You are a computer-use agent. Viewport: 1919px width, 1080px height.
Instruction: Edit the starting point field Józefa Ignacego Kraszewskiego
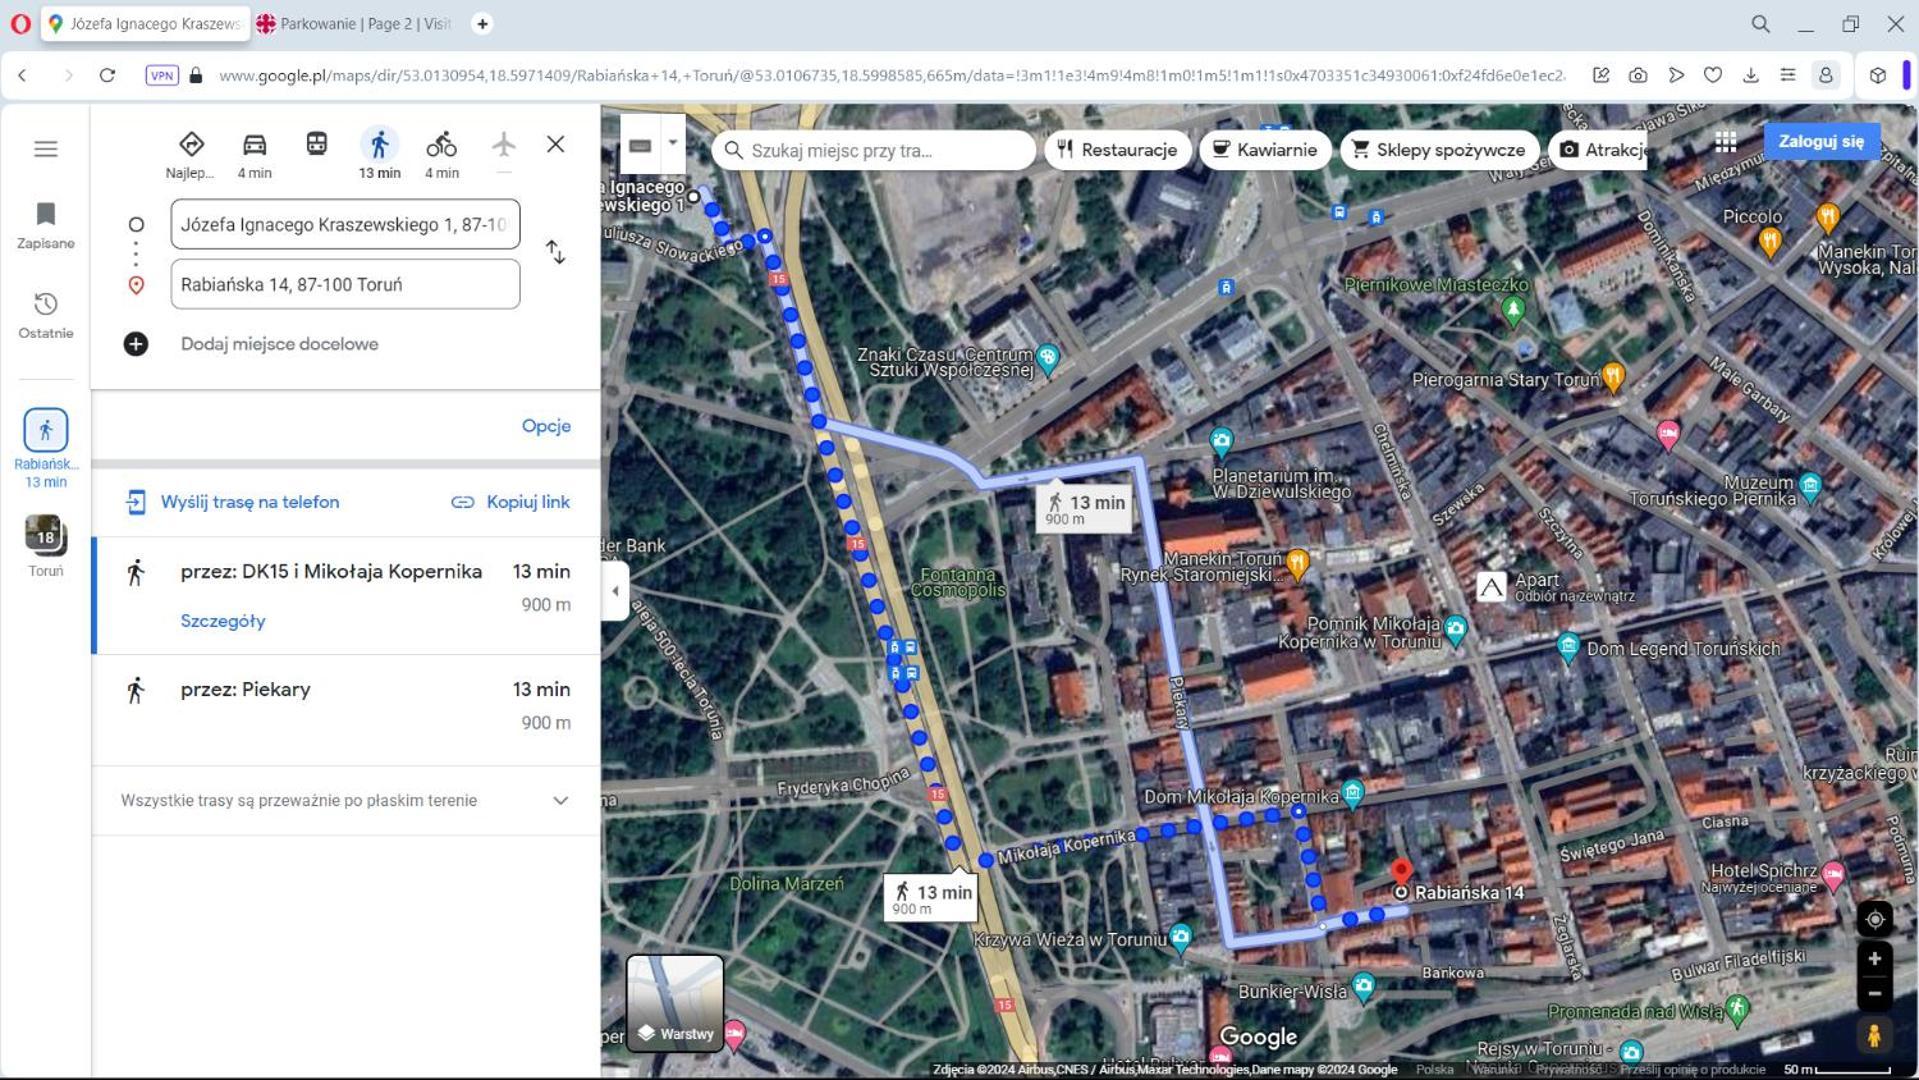[345, 224]
